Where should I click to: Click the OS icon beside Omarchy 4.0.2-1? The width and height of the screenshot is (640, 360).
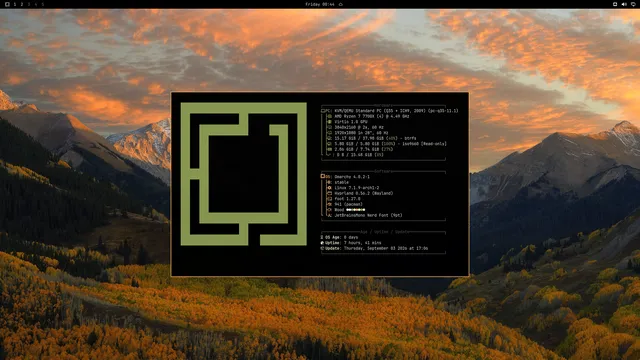(323, 176)
